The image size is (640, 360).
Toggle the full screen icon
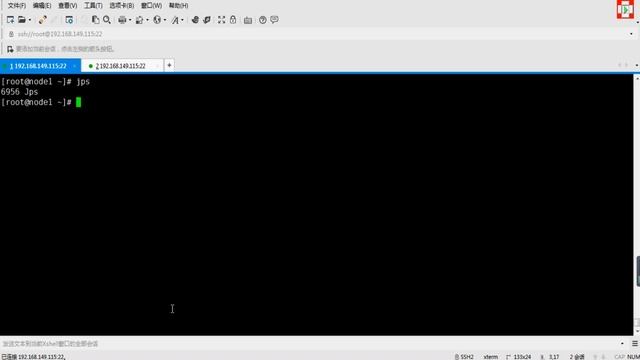tap(221, 20)
